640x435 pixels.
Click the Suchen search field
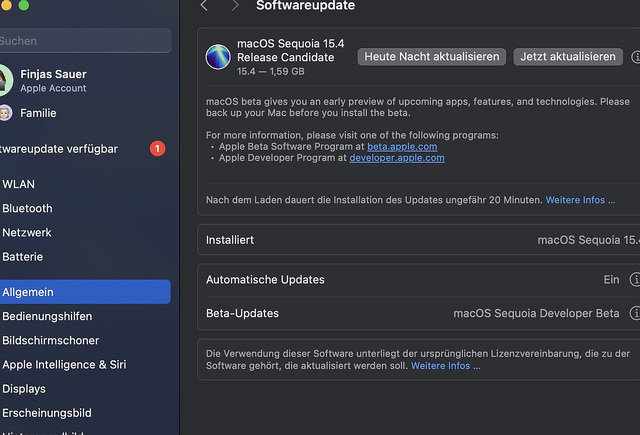click(85, 41)
